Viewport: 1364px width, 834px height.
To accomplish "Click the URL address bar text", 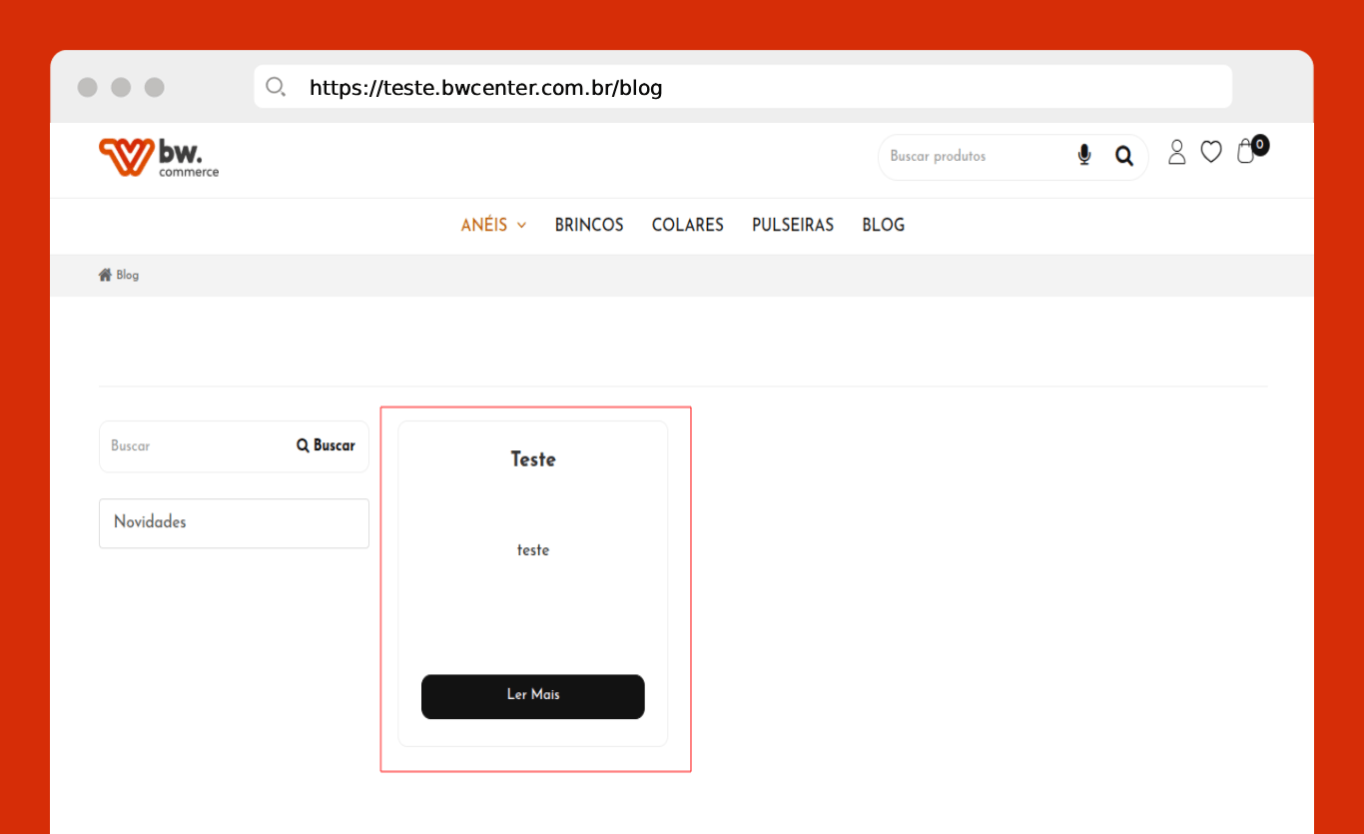I will (x=486, y=88).
